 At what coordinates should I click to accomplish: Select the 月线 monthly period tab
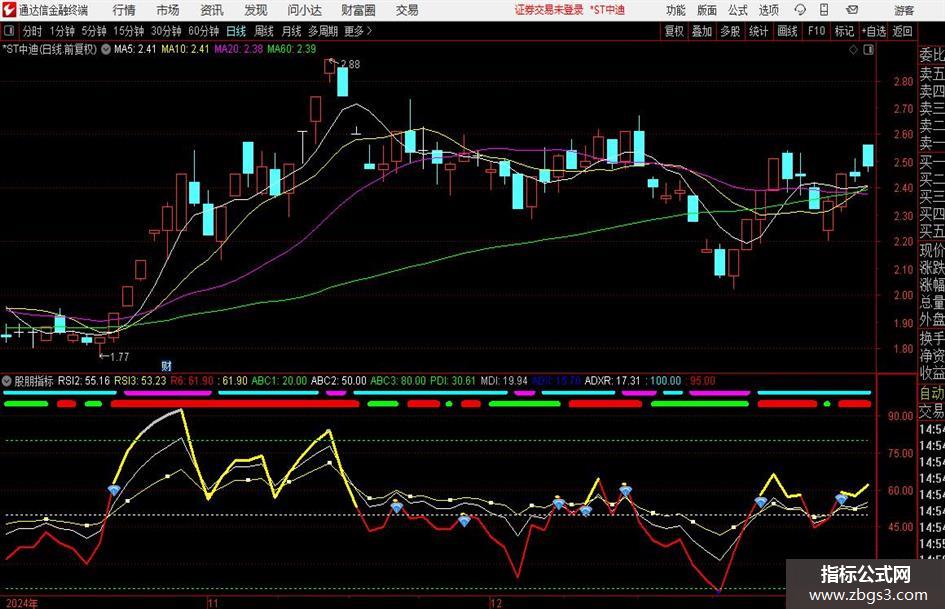click(x=291, y=31)
